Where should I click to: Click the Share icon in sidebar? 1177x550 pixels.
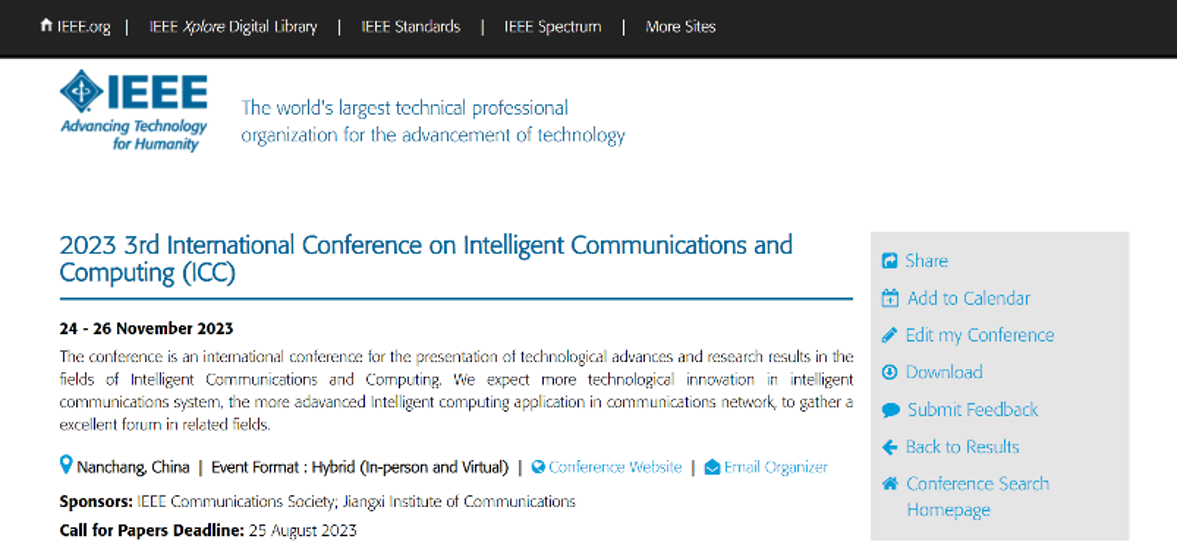(890, 261)
